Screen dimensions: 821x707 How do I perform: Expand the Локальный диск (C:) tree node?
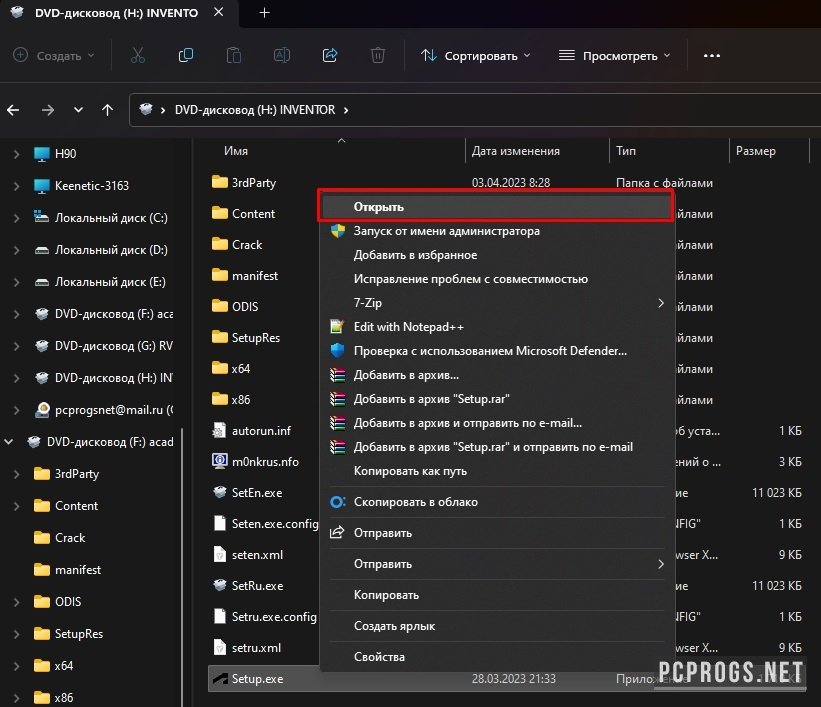pos(16,218)
